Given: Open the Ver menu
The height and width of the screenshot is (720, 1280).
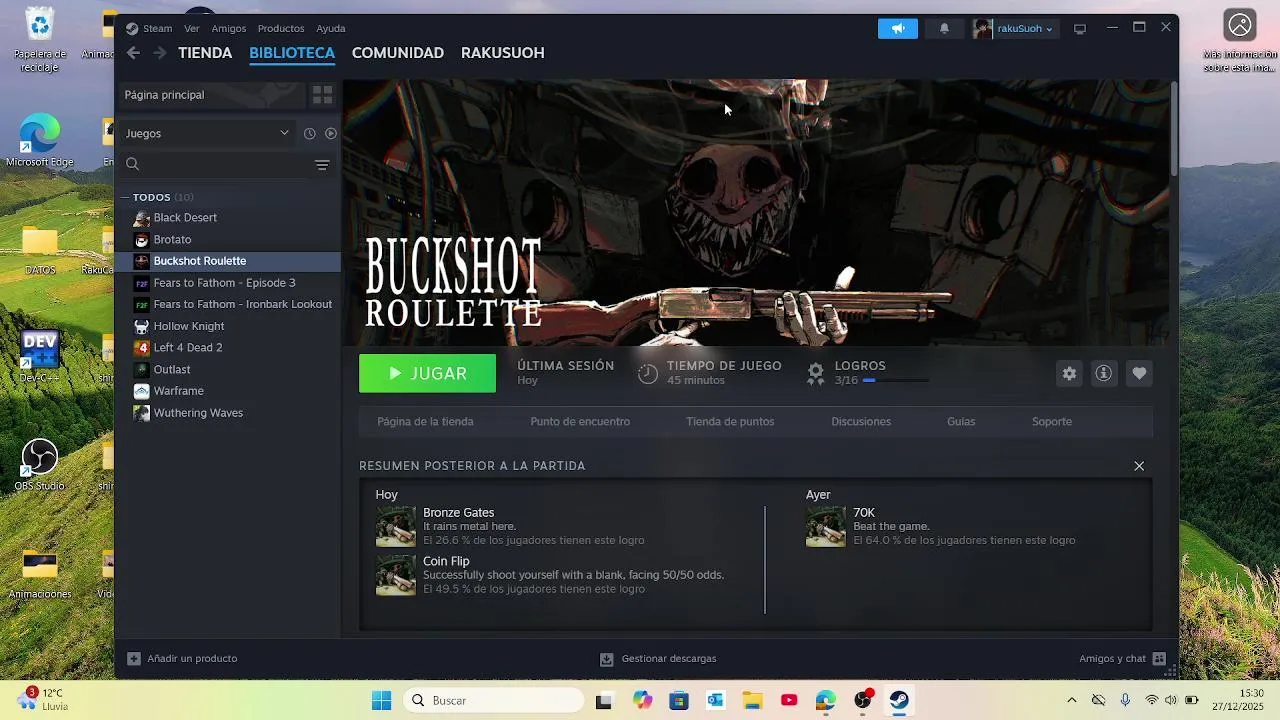Looking at the screenshot, I should [192, 28].
